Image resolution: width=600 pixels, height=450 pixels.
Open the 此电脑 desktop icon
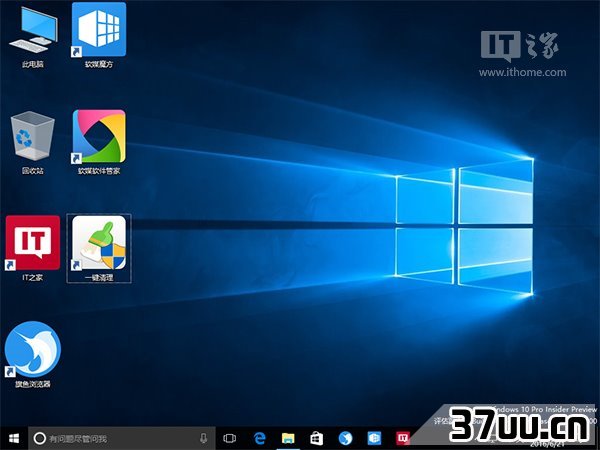pos(33,36)
